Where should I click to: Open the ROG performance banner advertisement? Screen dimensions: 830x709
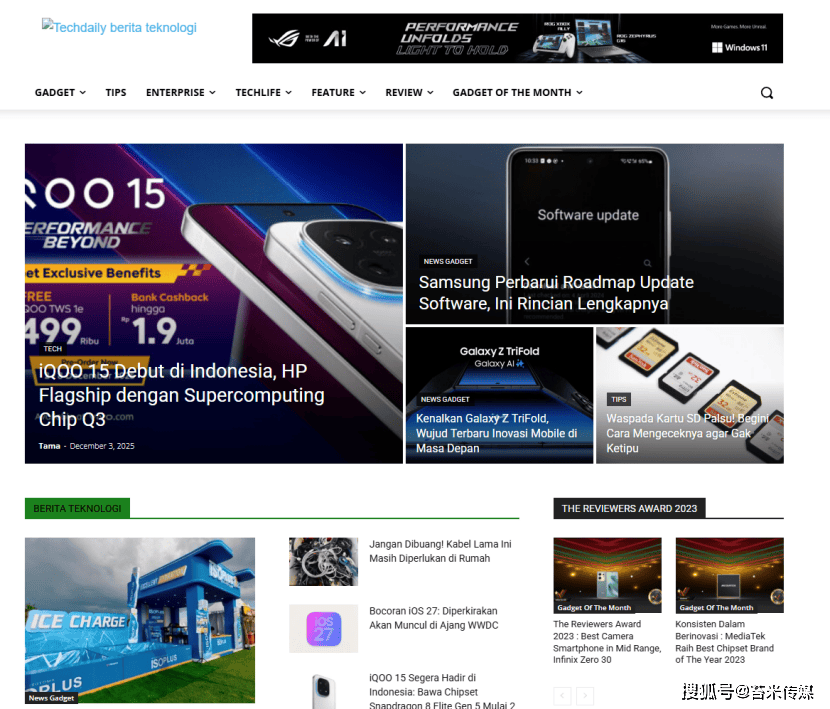517,38
